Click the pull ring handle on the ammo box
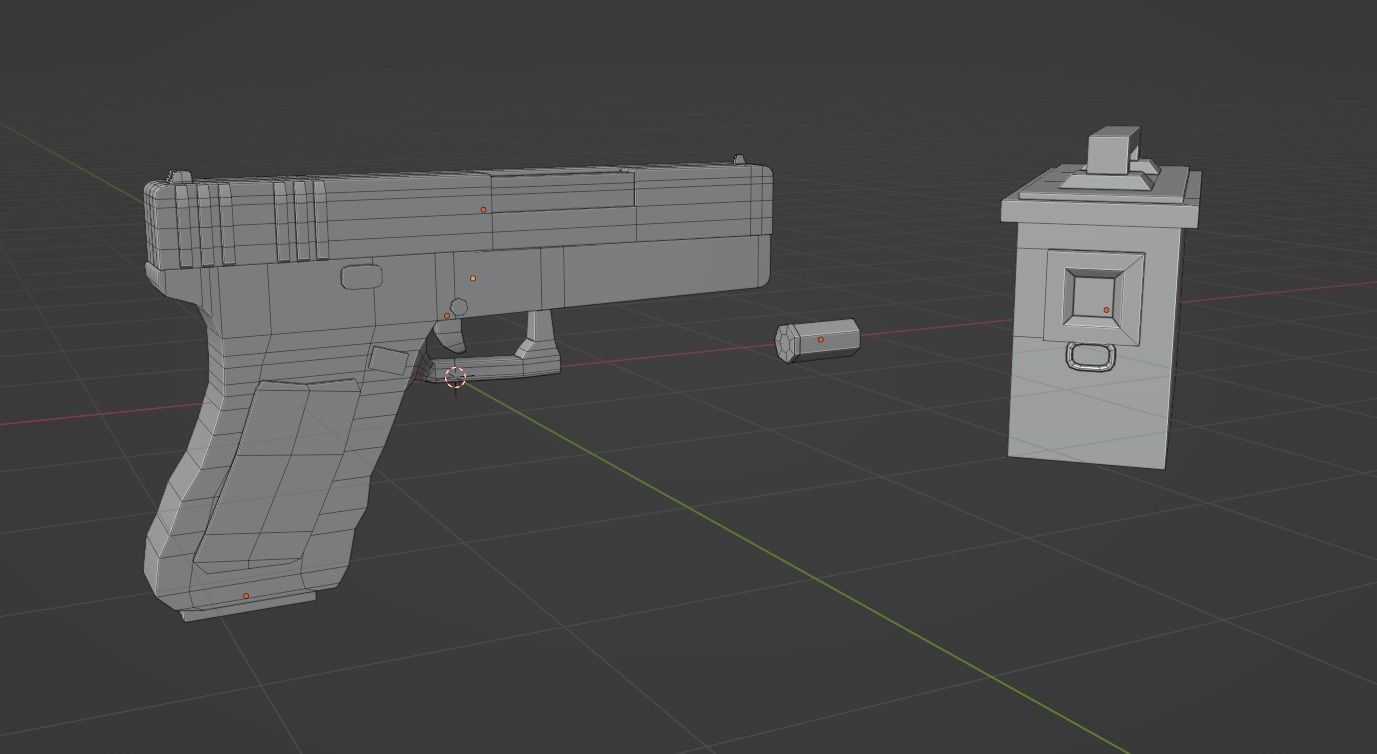 click(1093, 355)
